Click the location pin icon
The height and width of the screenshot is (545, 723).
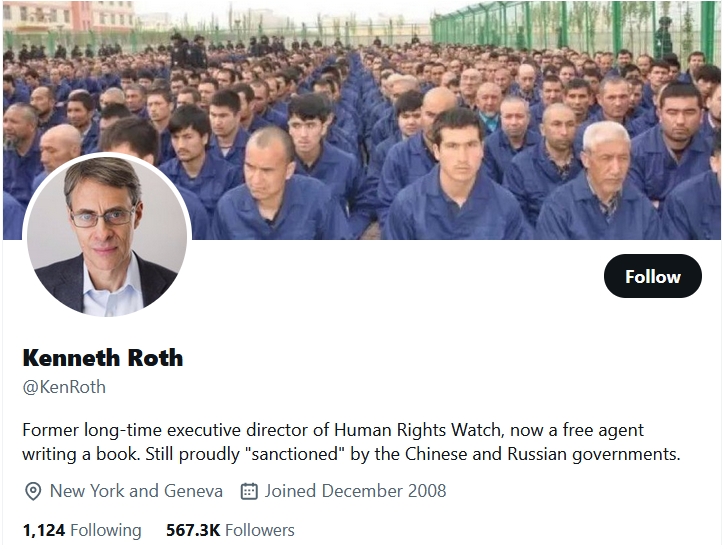click(33, 491)
